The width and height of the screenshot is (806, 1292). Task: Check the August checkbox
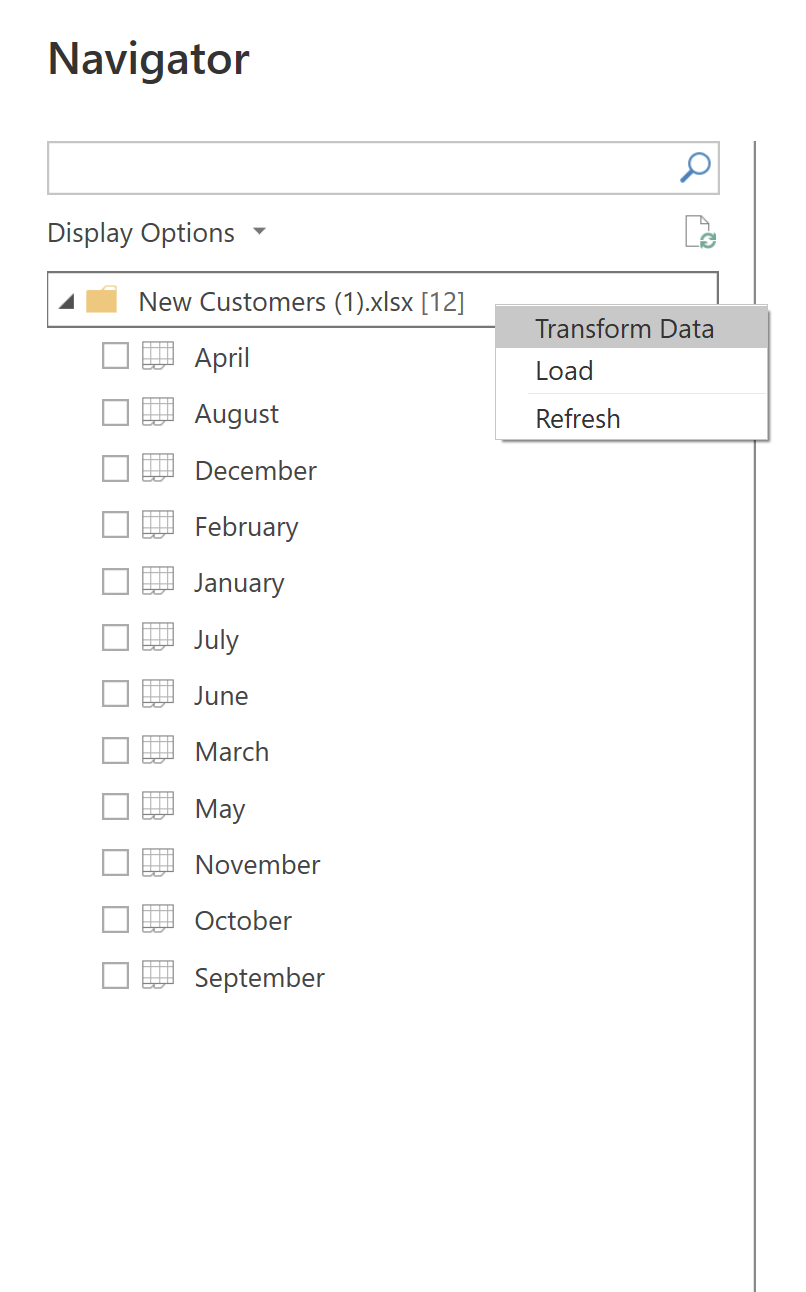pos(116,412)
